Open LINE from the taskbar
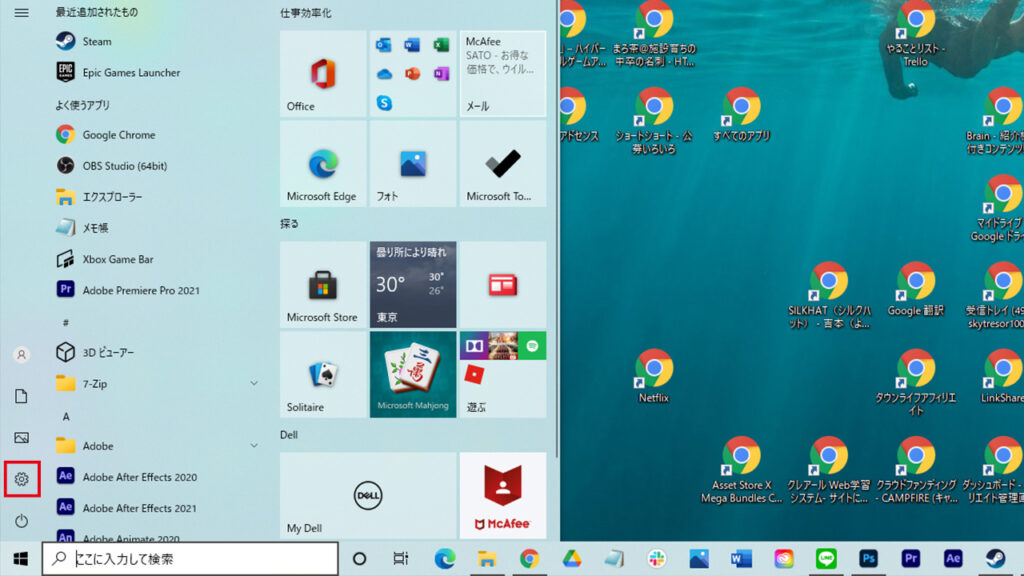This screenshot has width=1024, height=576. [x=826, y=559]
